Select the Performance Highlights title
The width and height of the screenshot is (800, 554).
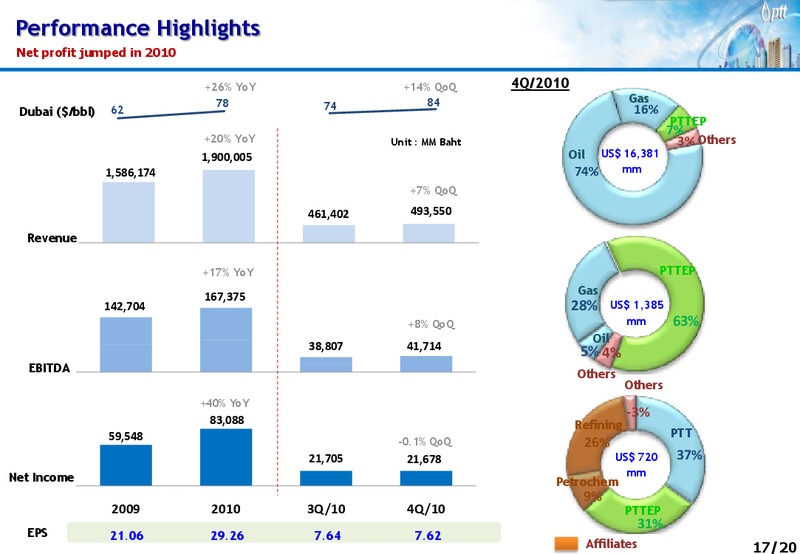coord(138,28)
